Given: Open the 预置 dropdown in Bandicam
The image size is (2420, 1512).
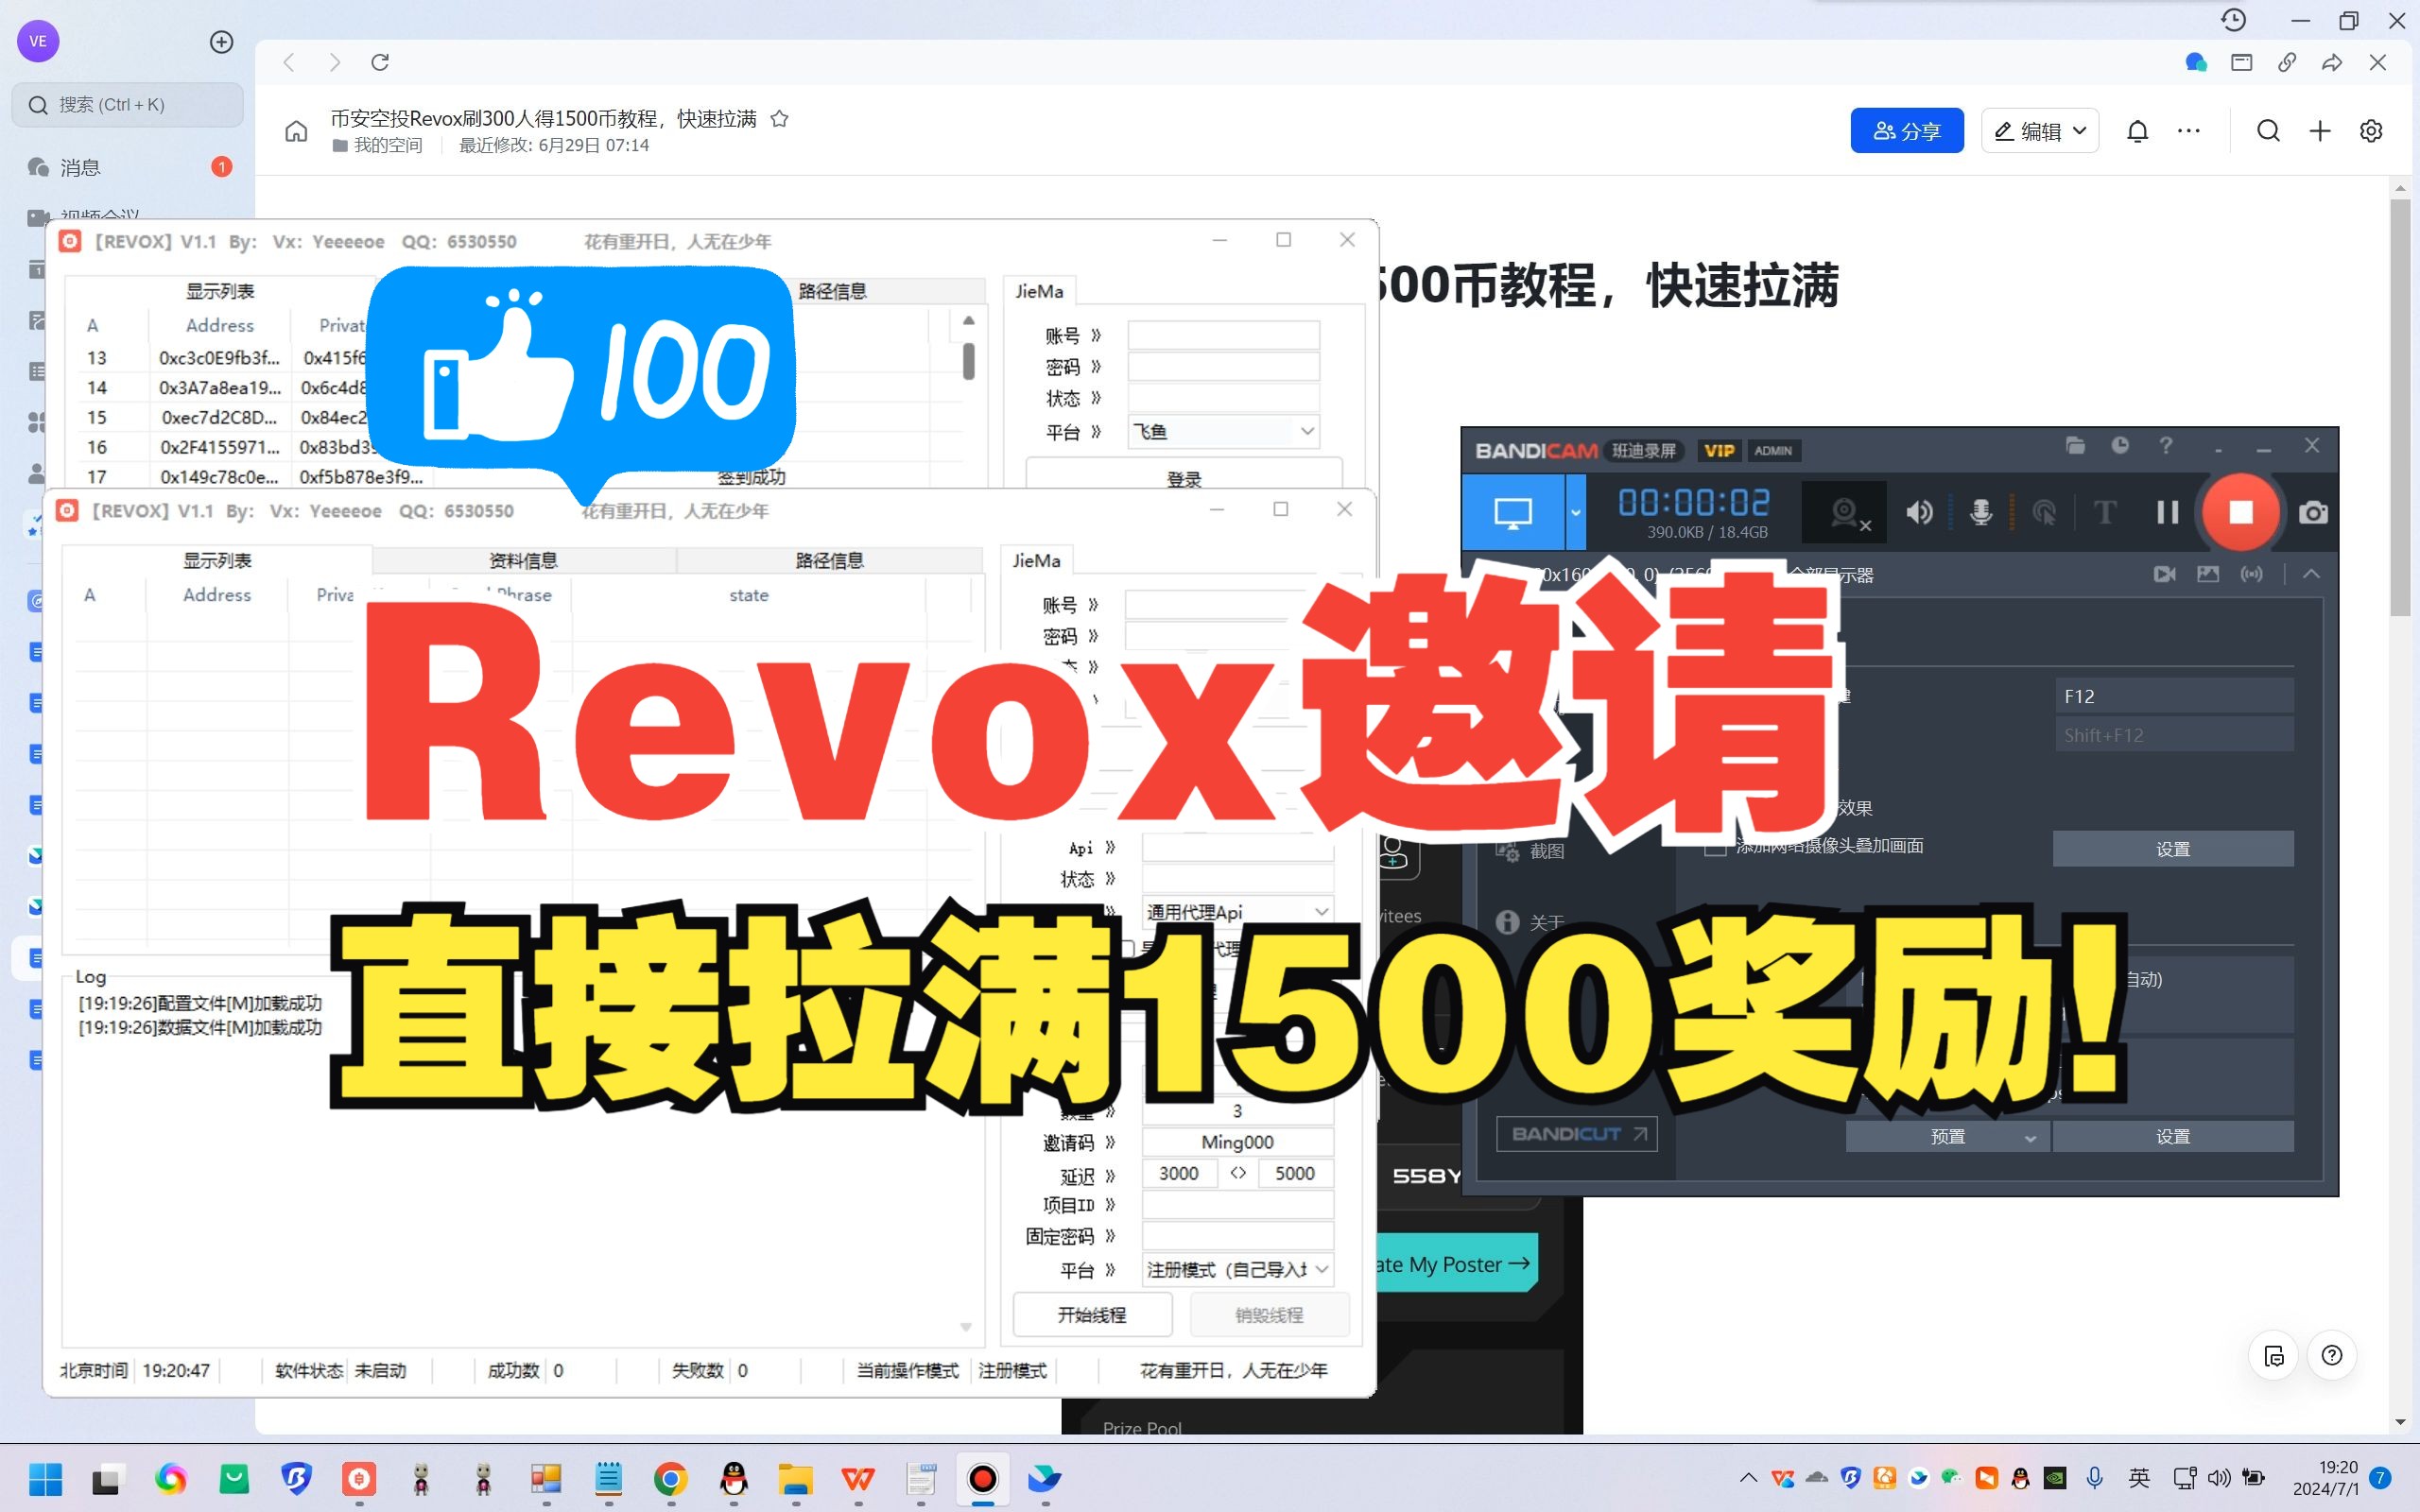Looking at the screenshot, I should click(1947, 1137).
